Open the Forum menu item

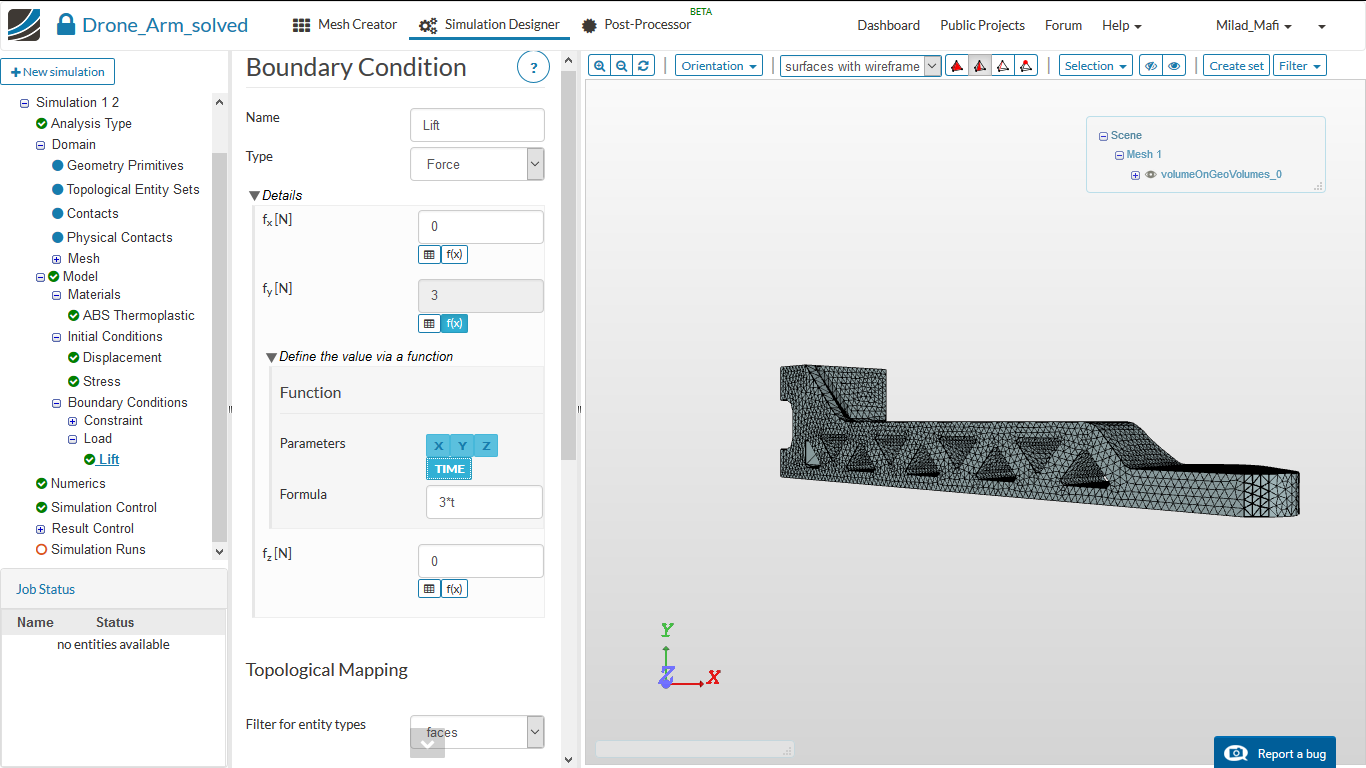coord(1064,25)
